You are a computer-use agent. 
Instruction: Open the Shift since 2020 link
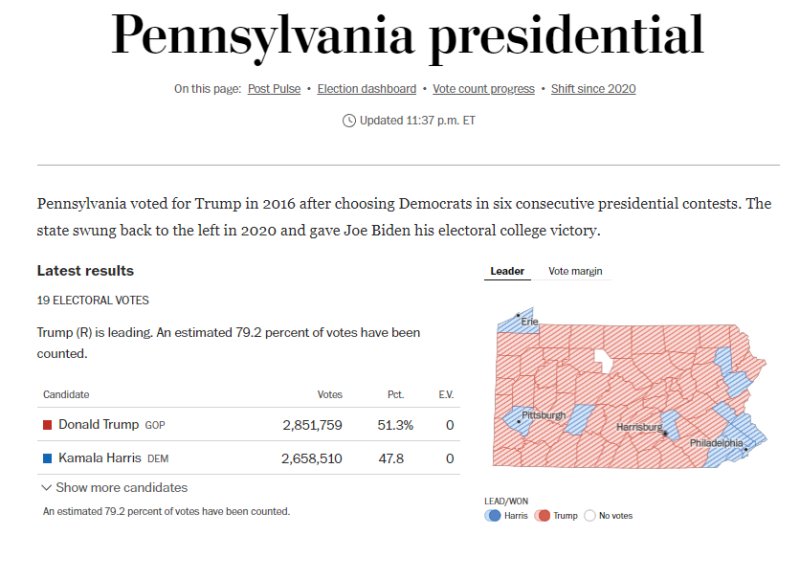(x=593, y=89)
